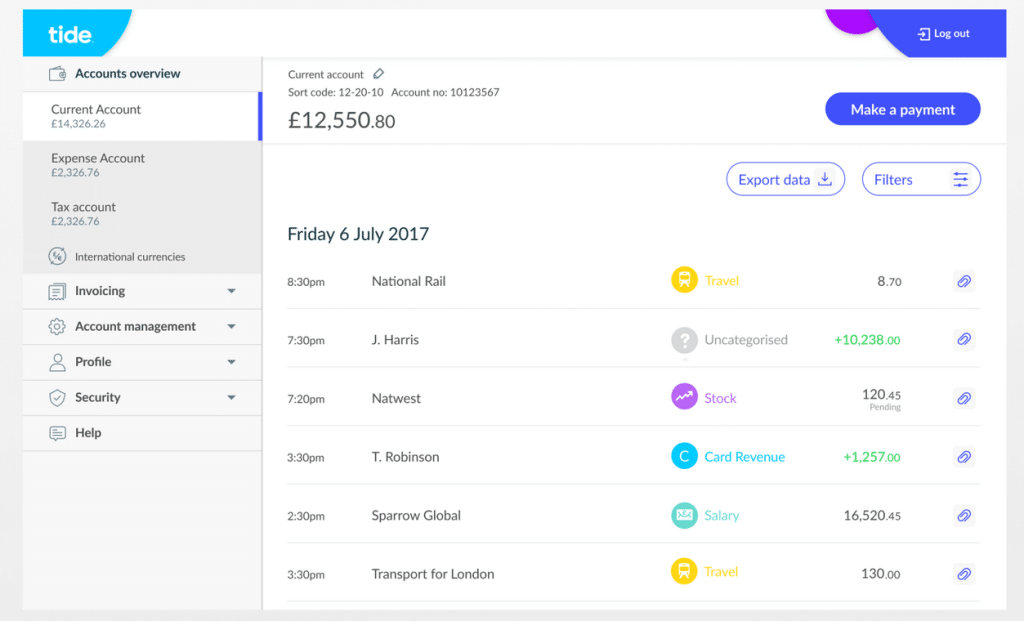Expand the Account management section
The width and height of the screenshot is (1024, 621).
(140, 326)
